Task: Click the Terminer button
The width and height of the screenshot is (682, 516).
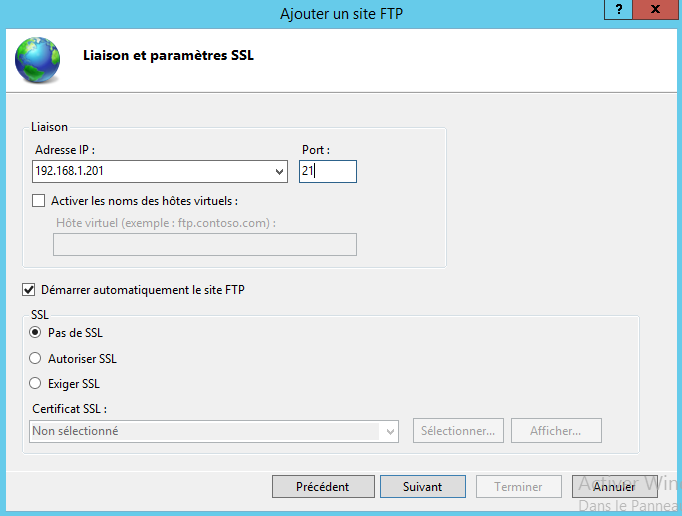Action: coord(518,487)
